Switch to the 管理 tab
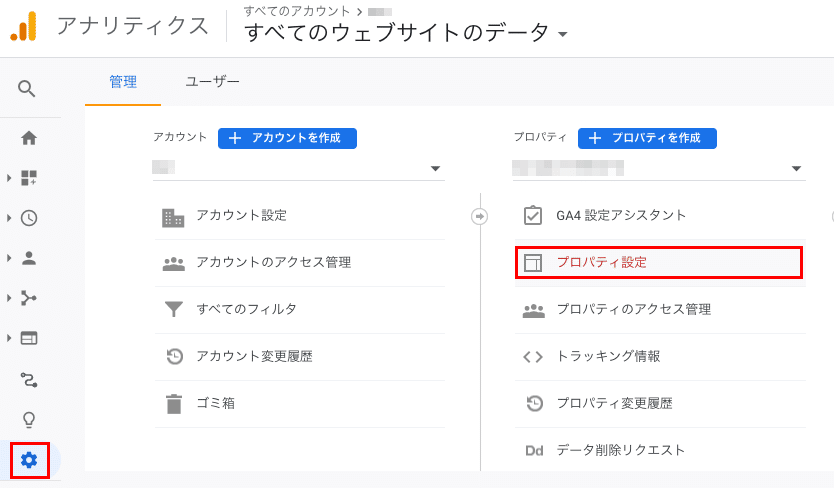The height and width of the screenshot is (488, 834). pos(123,82)
